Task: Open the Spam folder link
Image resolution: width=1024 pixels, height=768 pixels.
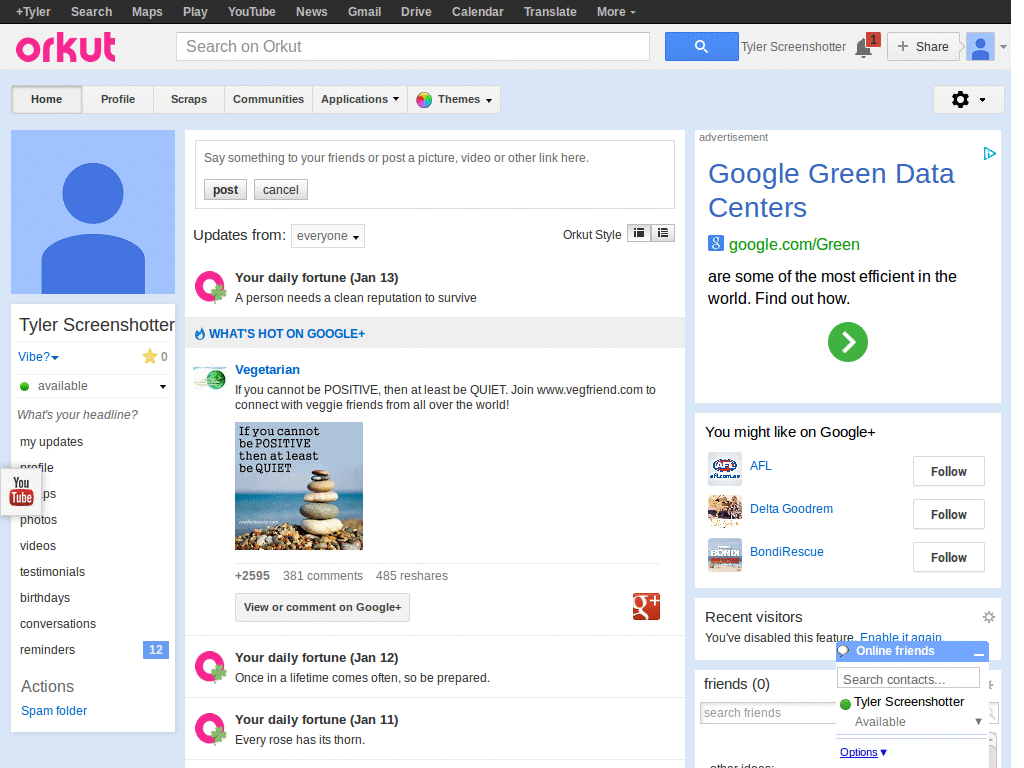Action: 54,711
